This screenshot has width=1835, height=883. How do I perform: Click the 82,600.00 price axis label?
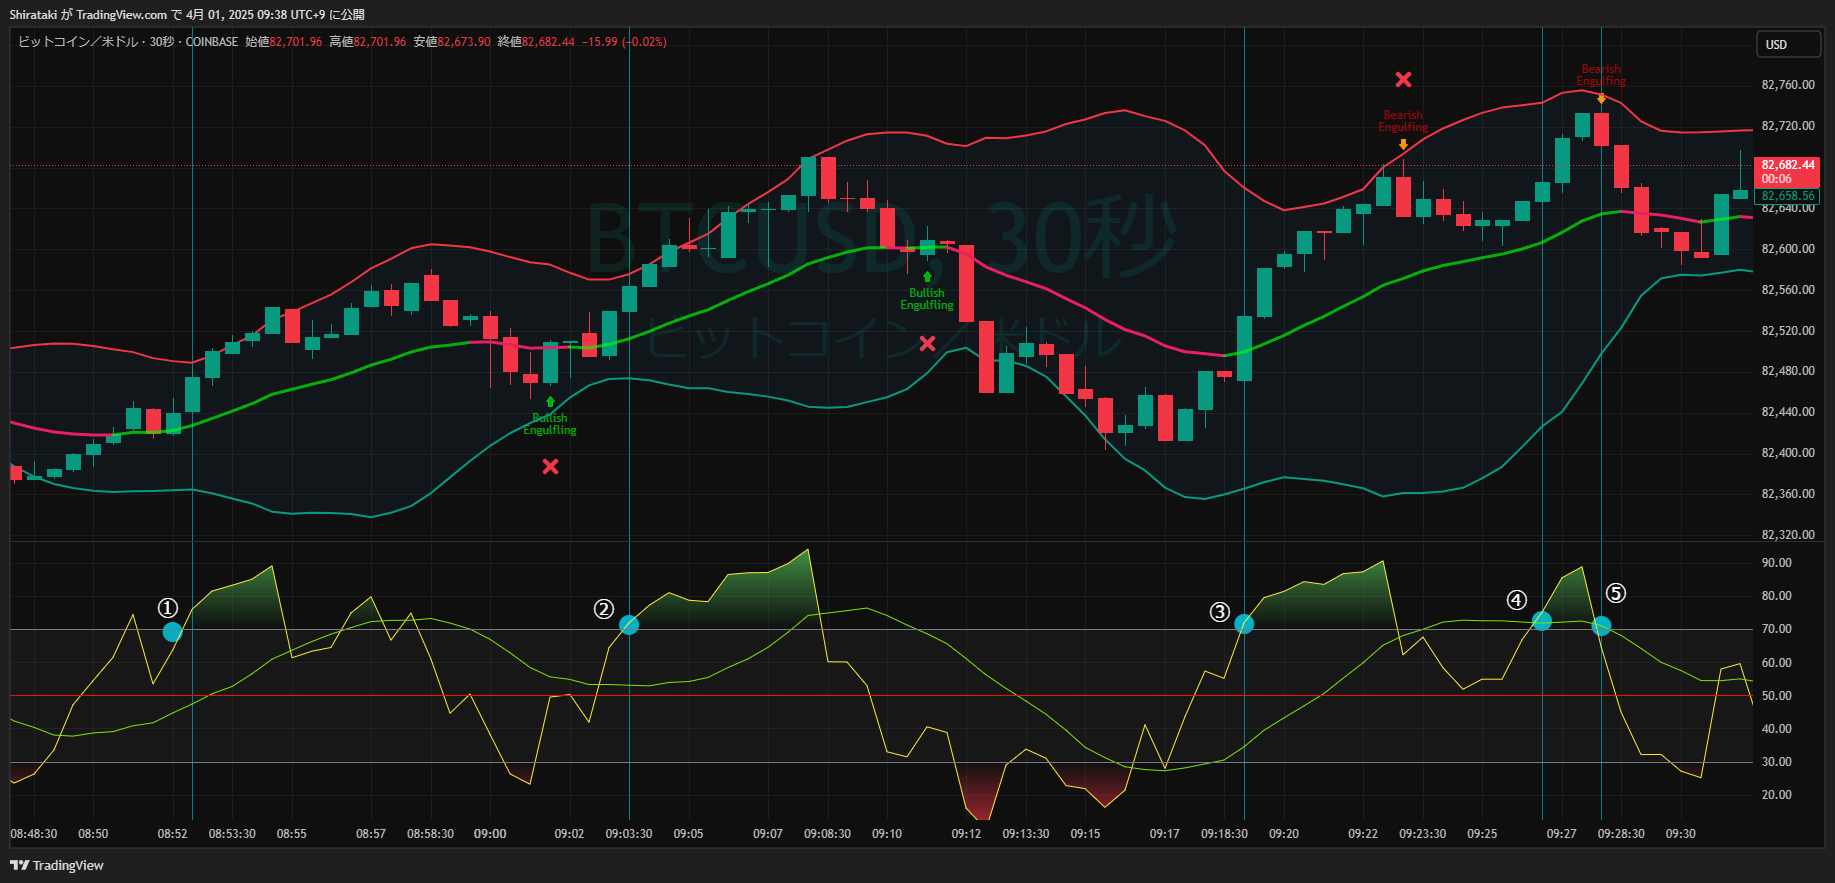click(1788, 249)
